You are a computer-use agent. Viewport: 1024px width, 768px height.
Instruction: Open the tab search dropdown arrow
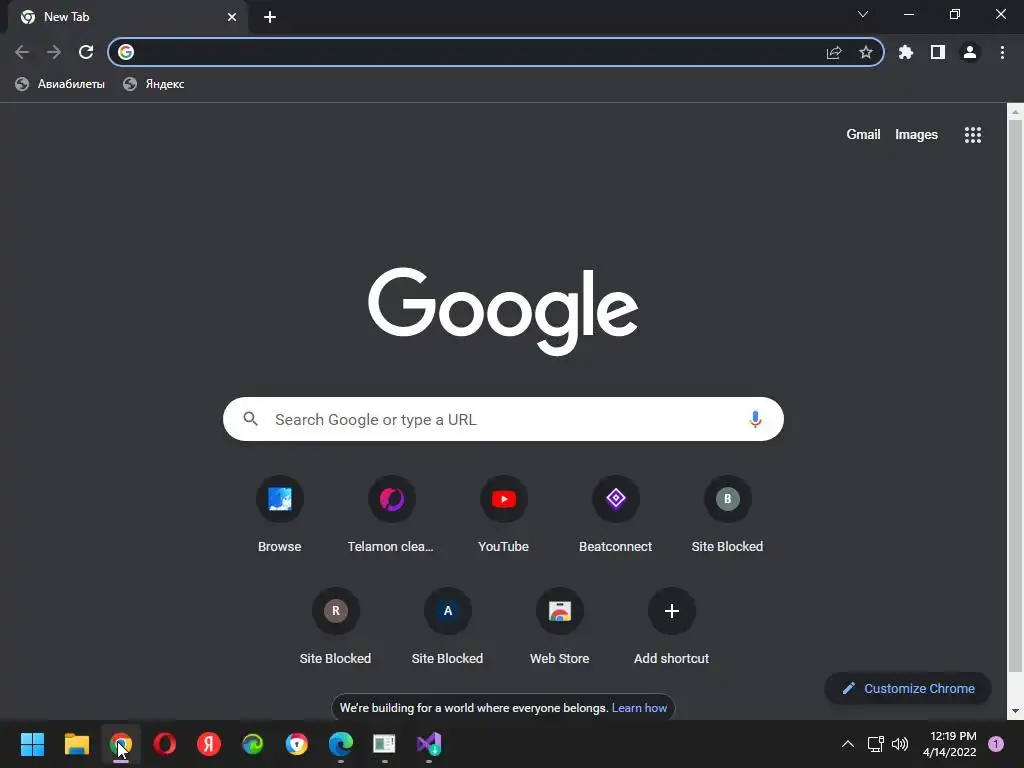coord(863,14)
